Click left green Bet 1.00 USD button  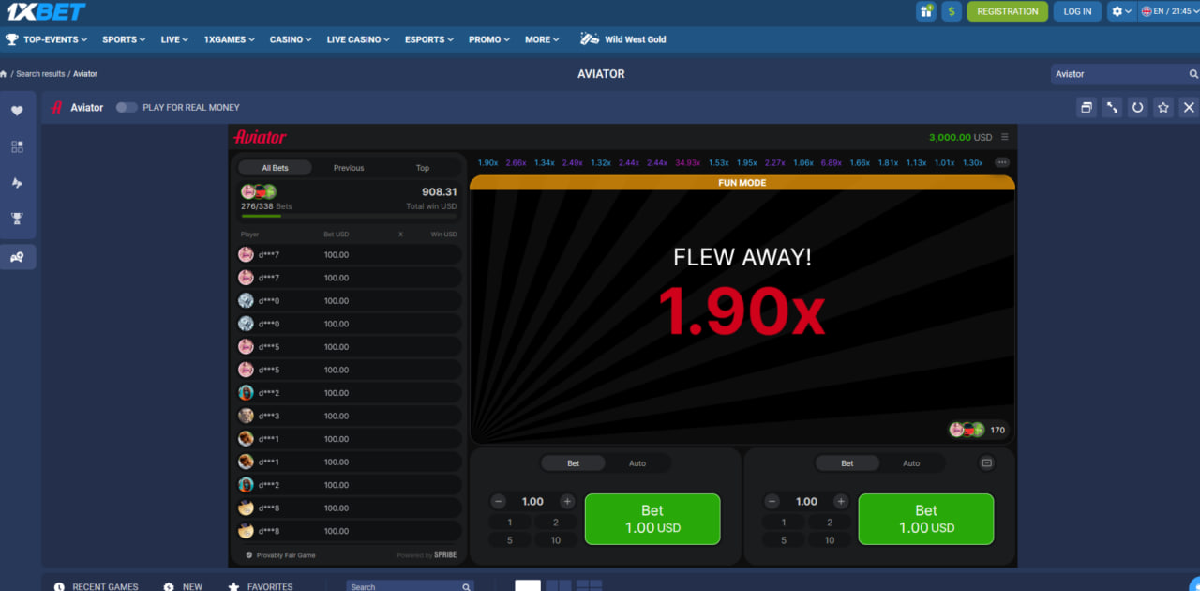tap(652, 518)
